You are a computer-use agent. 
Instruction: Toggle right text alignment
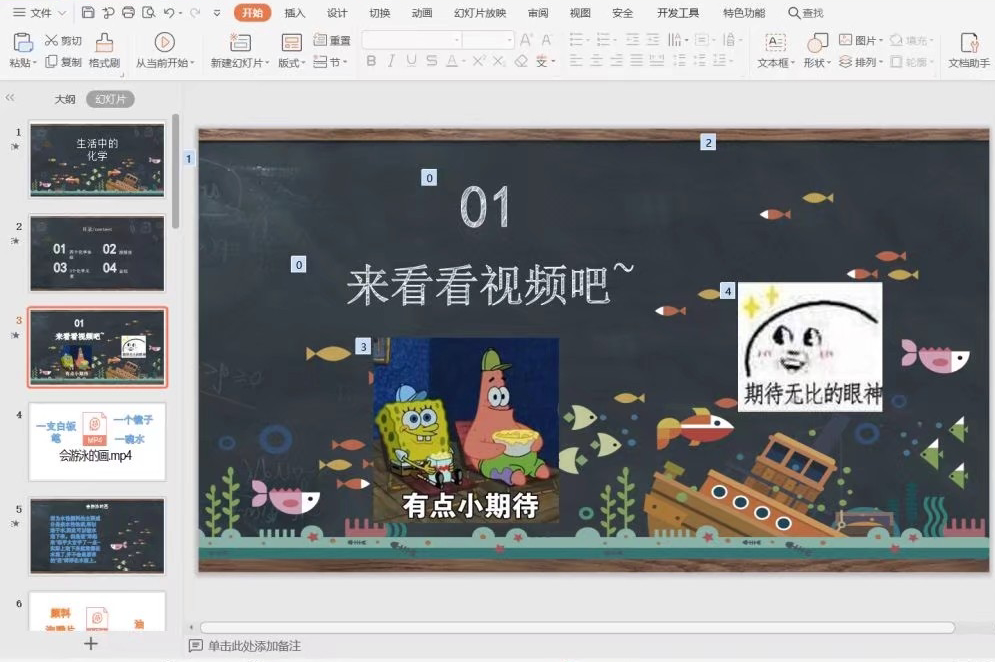tap(616, 61)
